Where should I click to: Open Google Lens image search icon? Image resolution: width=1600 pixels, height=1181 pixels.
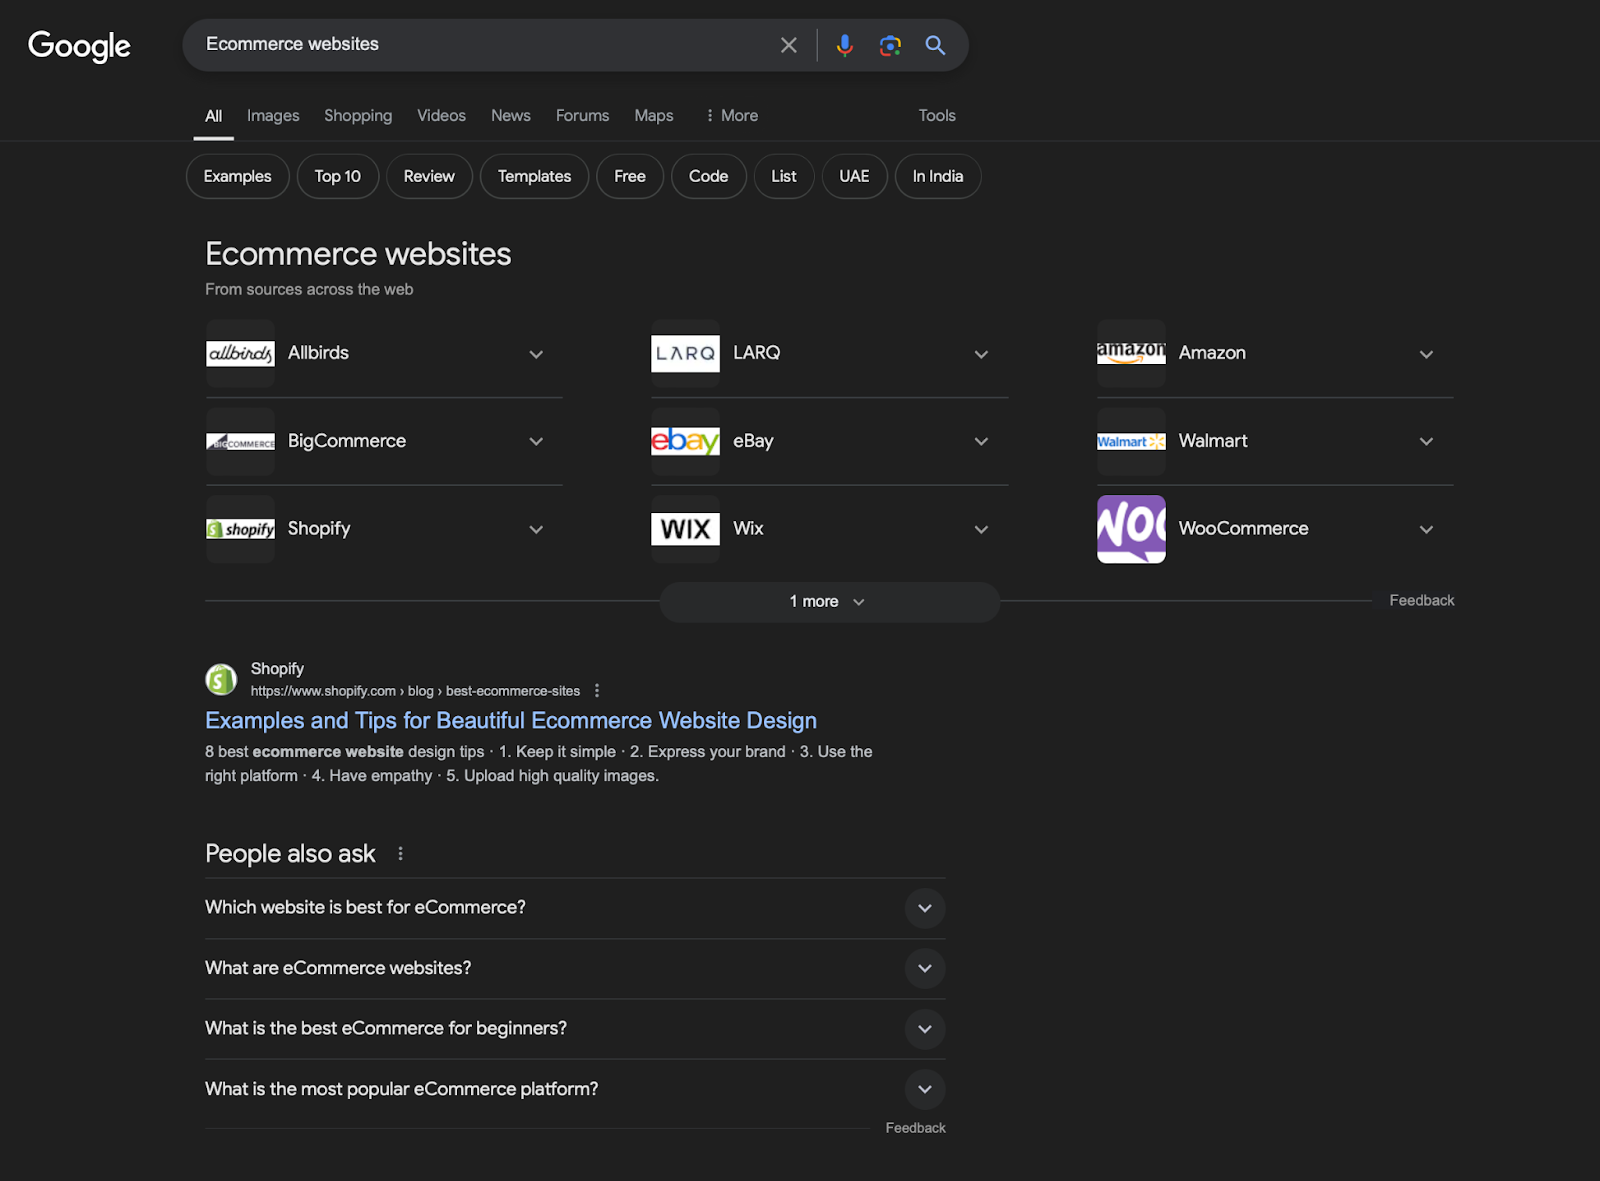pyautogui.click(x=890, y=45)
